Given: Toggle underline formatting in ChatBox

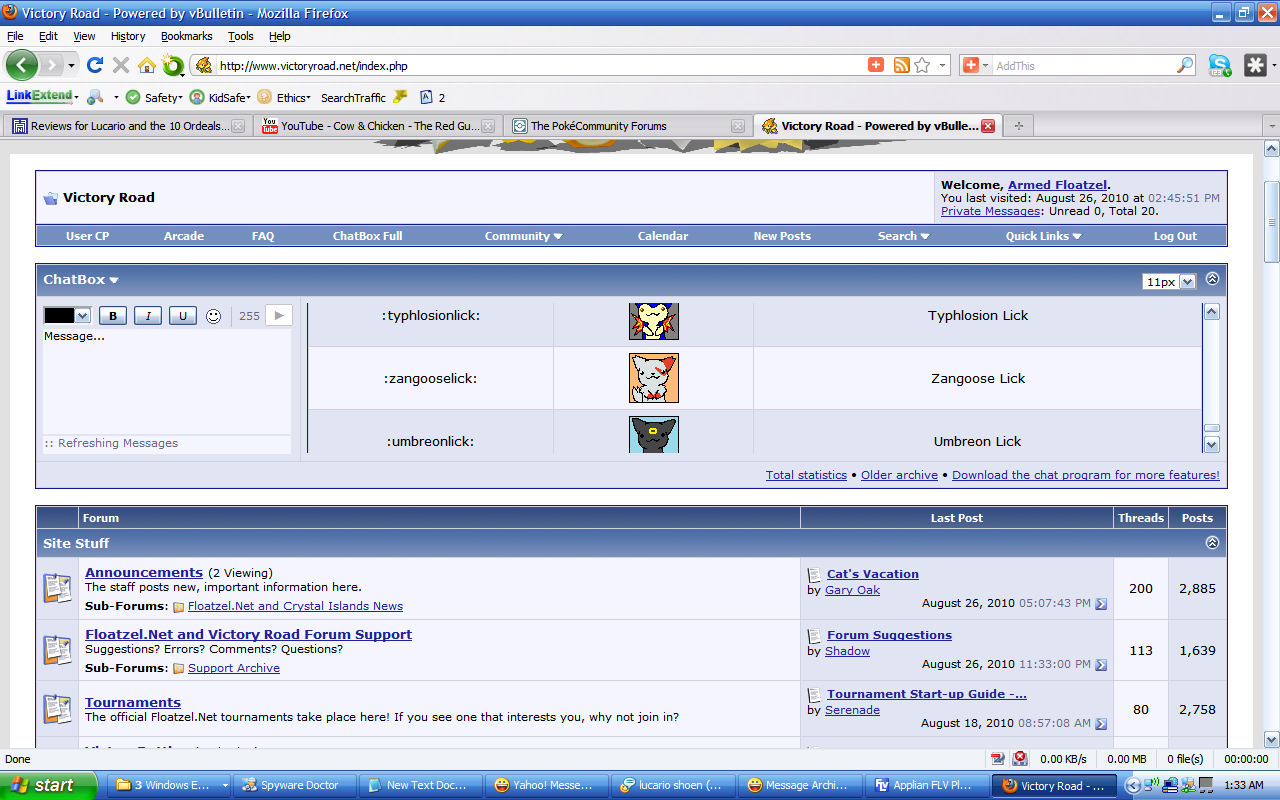Looking at the screenshot, I should [182, 316].
